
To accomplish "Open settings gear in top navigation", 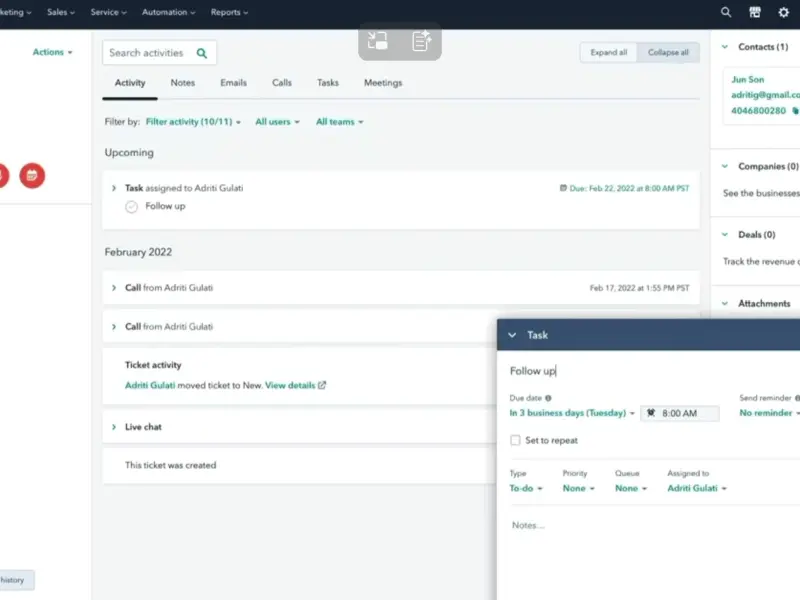I will 784,12.
